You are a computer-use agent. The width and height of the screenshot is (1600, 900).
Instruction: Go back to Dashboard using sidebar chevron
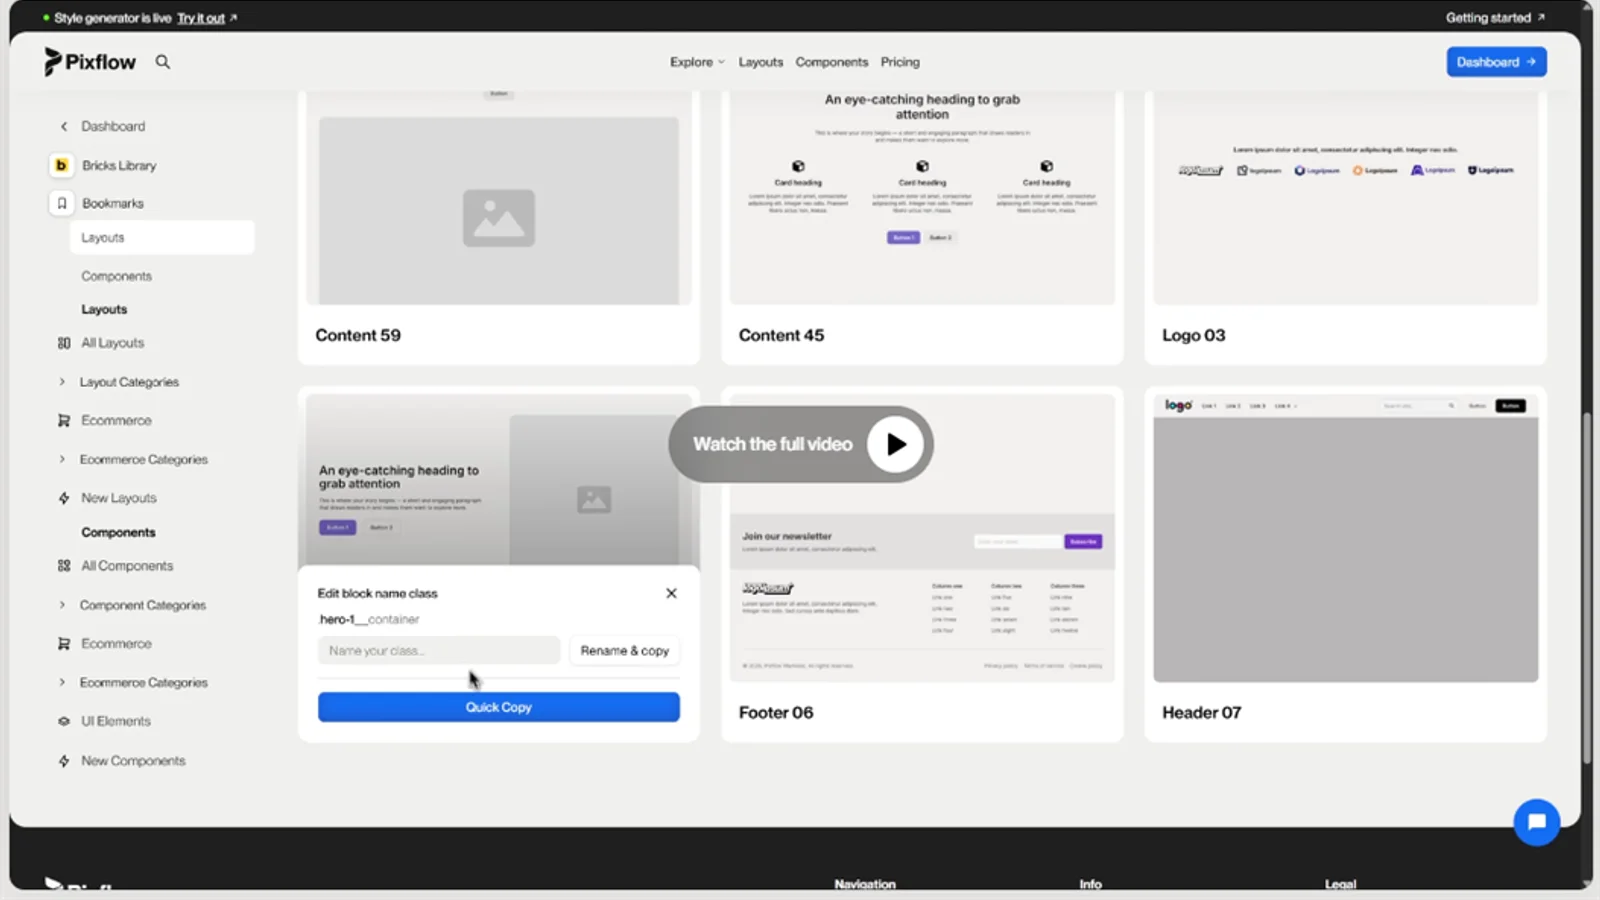(x=64, y=127)
